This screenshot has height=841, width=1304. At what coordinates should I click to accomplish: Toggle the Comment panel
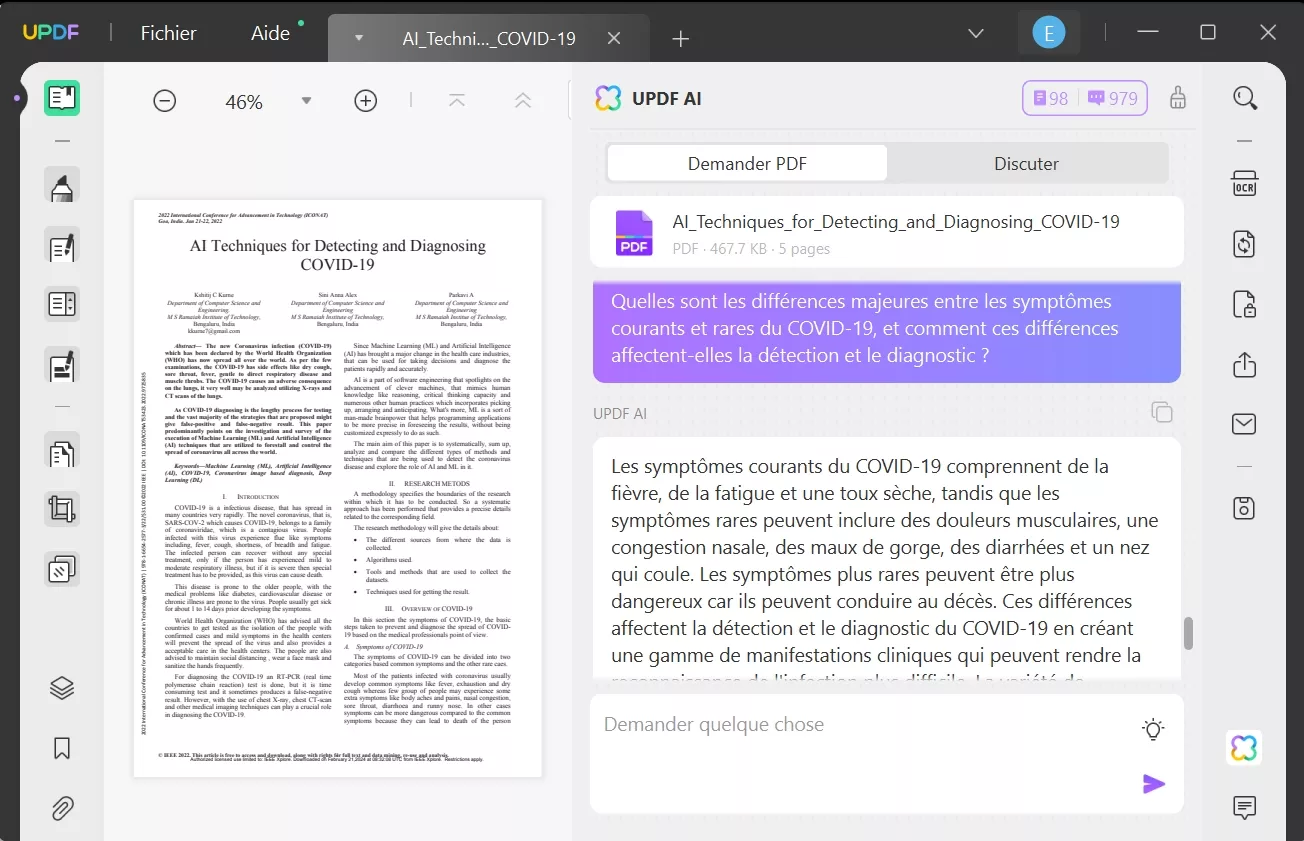point(1244,807)
